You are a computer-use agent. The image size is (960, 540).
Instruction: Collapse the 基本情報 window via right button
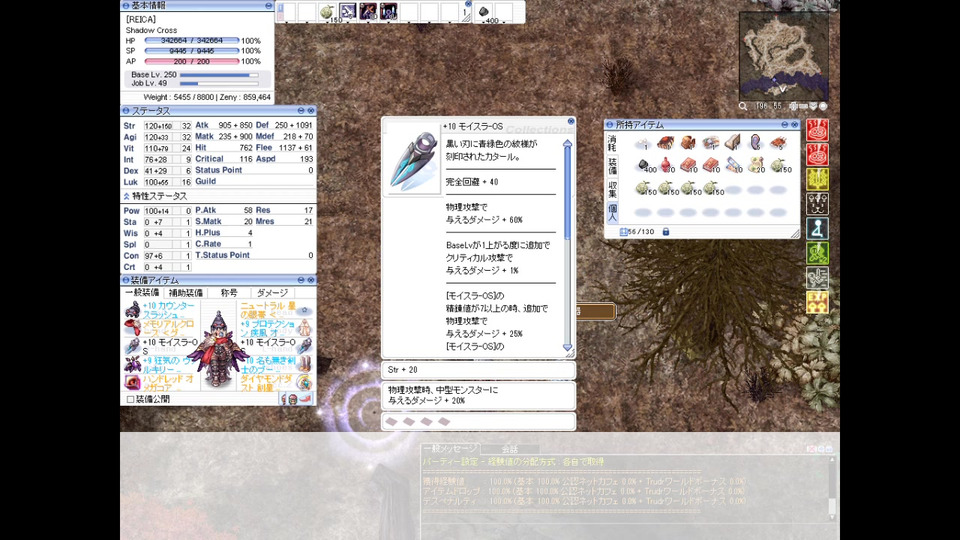[268, 6]
